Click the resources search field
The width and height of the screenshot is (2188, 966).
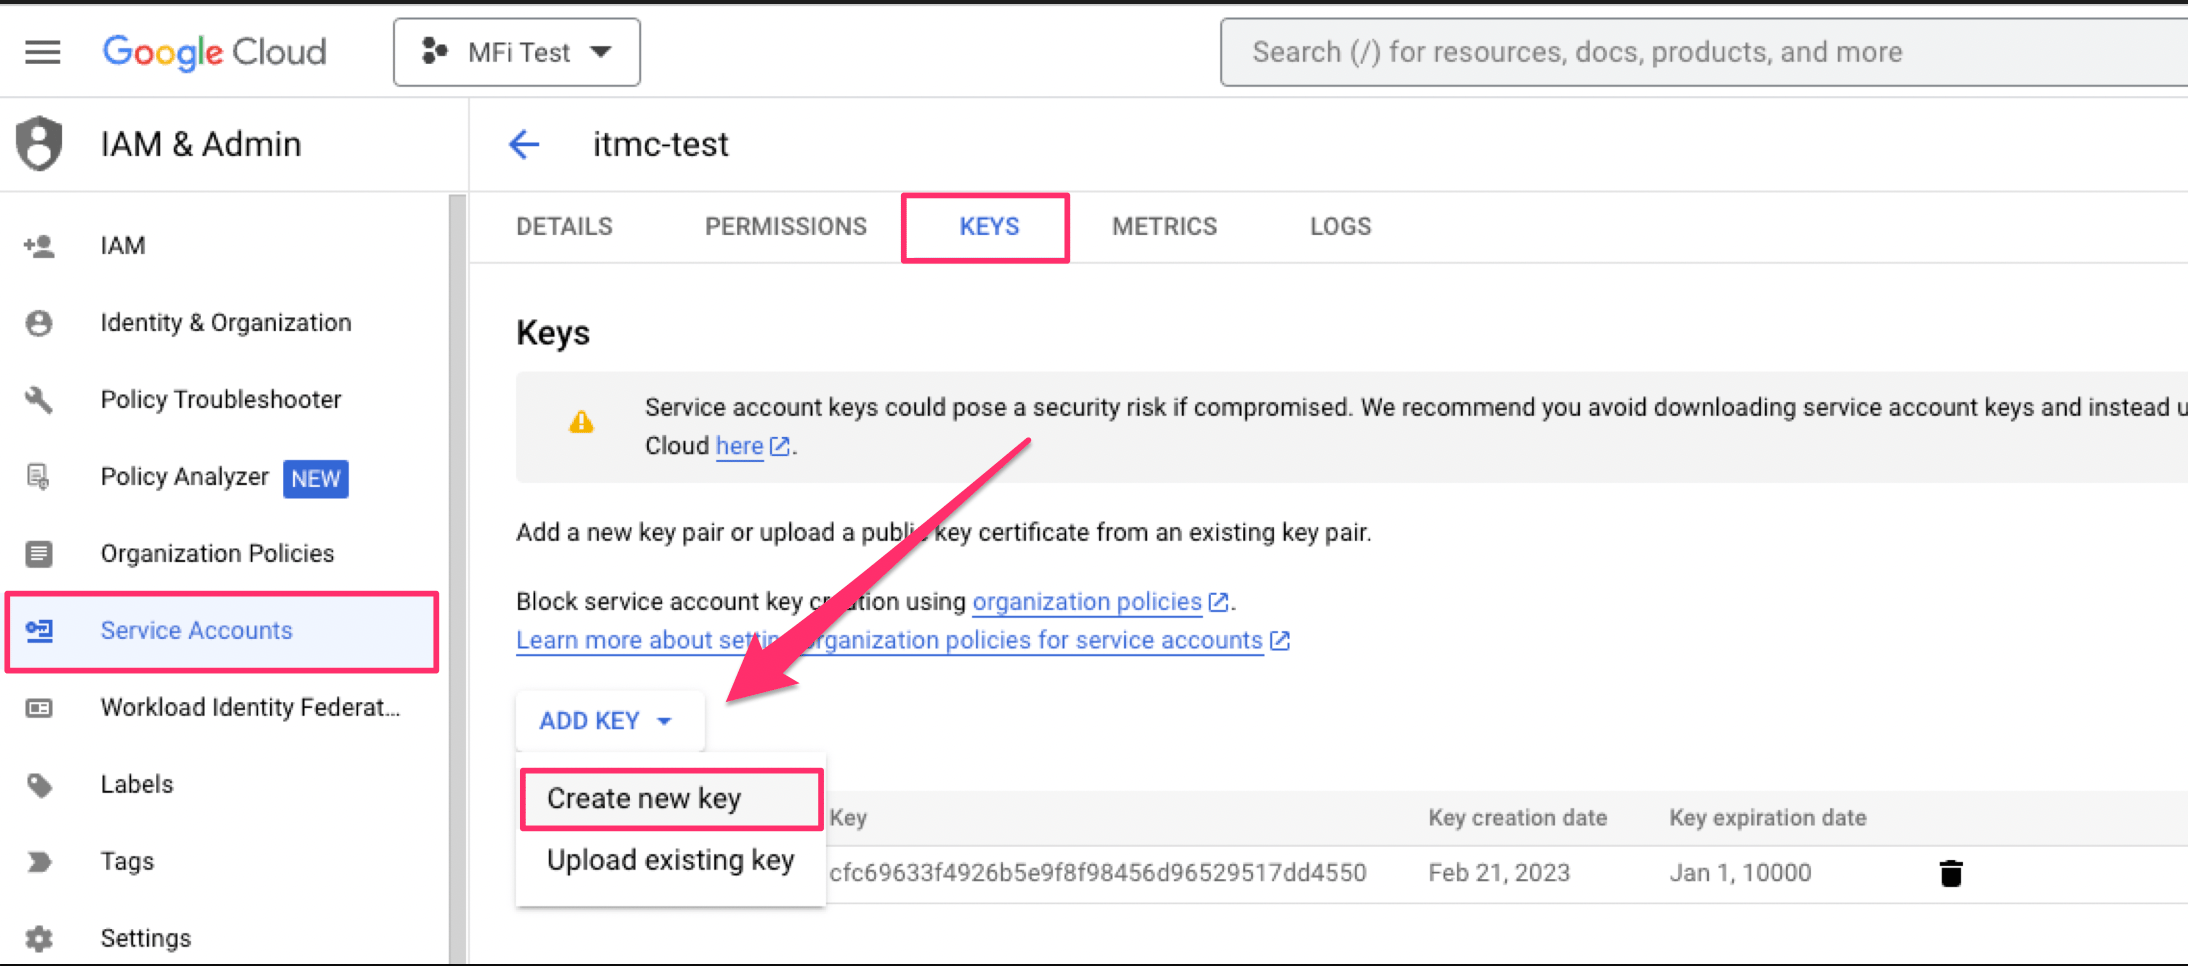tap(1704, 52)
